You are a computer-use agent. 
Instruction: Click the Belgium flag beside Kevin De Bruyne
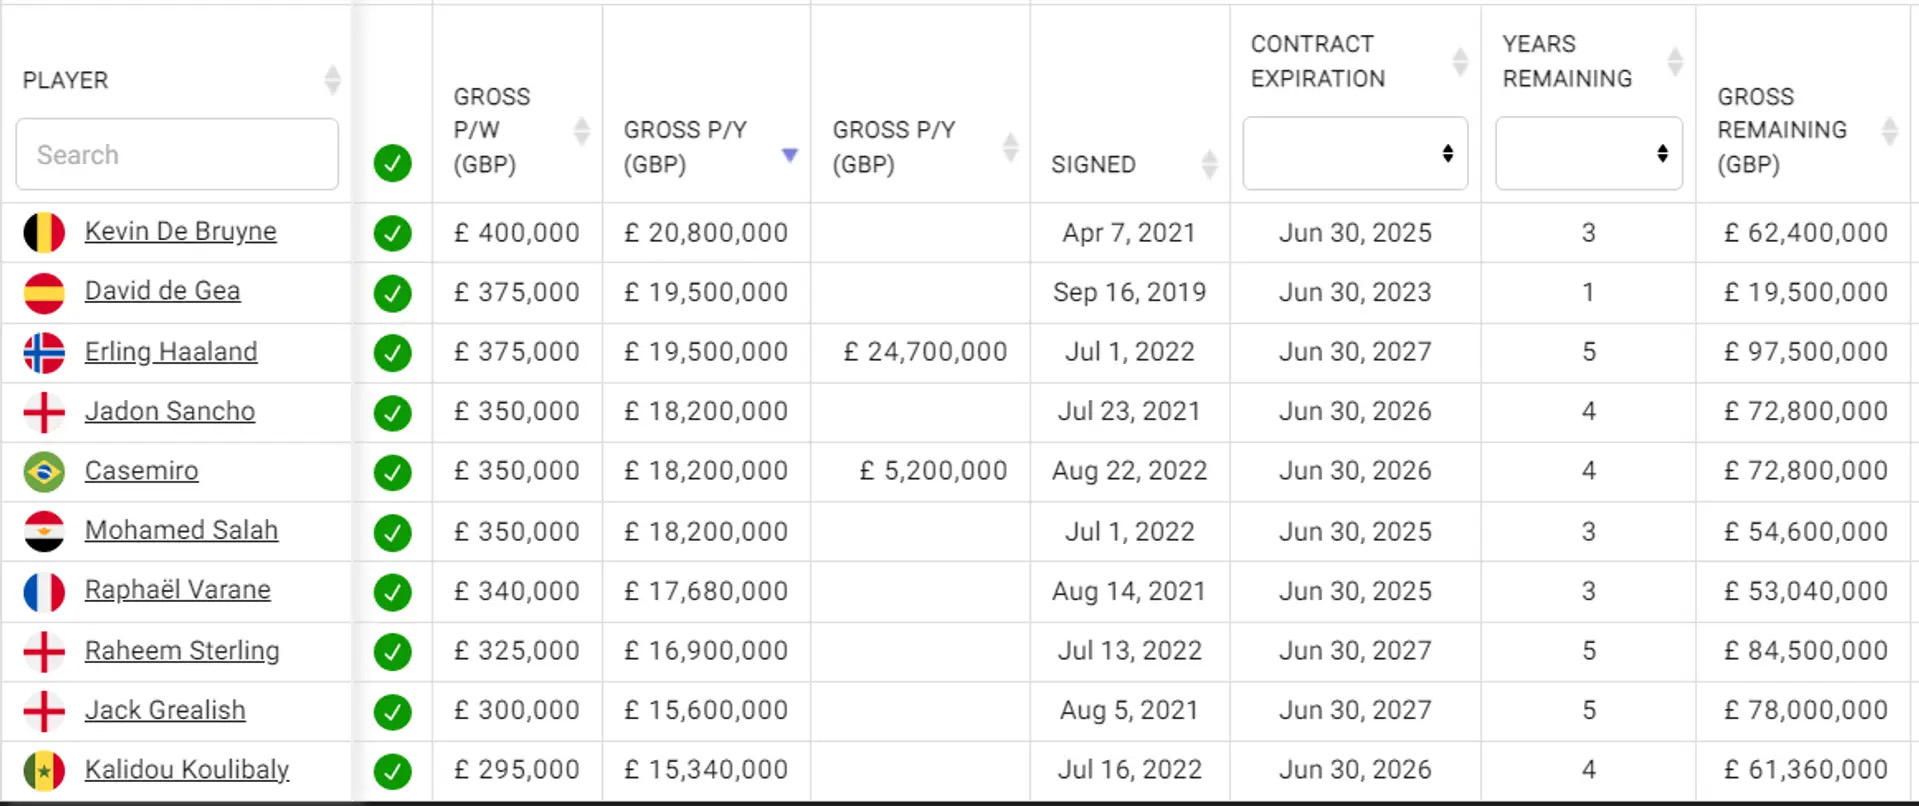point(44,232)
